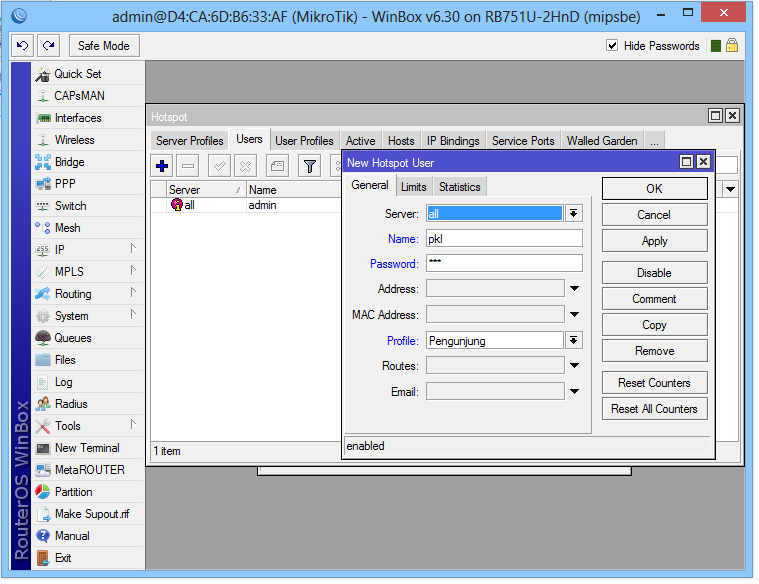The height and width of the screenshot is (584, 759).
Task: Open PPP menu in sidebar
Action: pos(89,184)
